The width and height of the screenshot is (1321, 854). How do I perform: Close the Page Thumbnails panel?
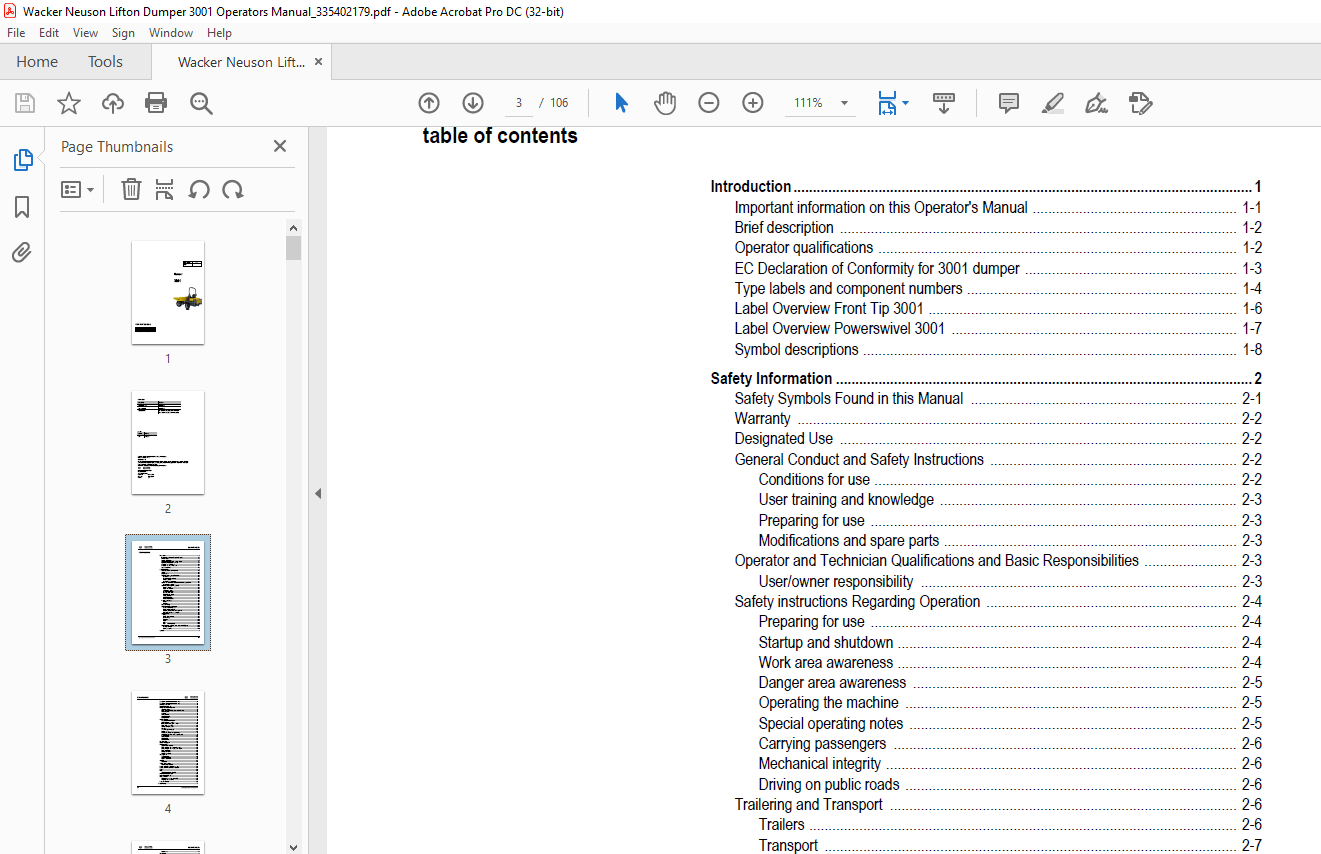pos(280,146)
